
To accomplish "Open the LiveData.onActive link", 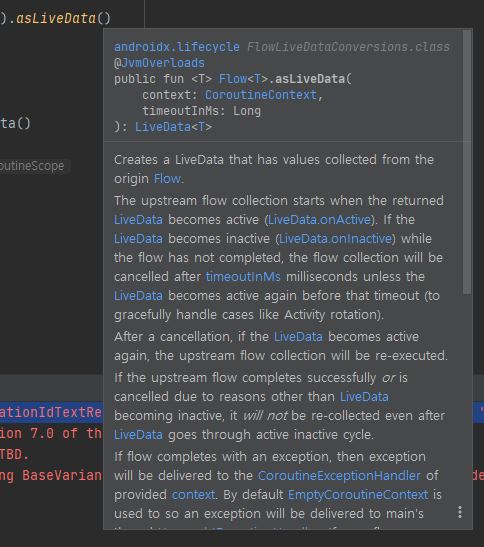I will pos(319,220).
